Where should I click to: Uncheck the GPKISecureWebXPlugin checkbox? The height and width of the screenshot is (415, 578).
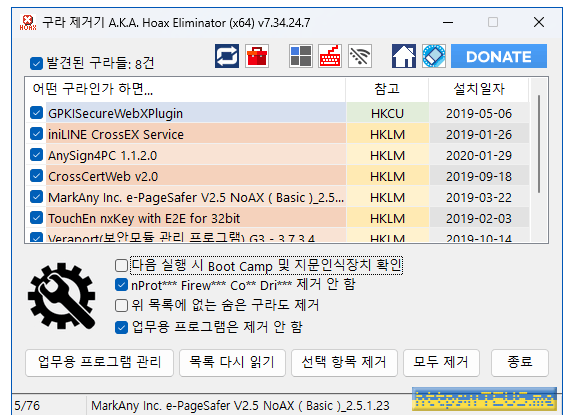tap(36, 113)
